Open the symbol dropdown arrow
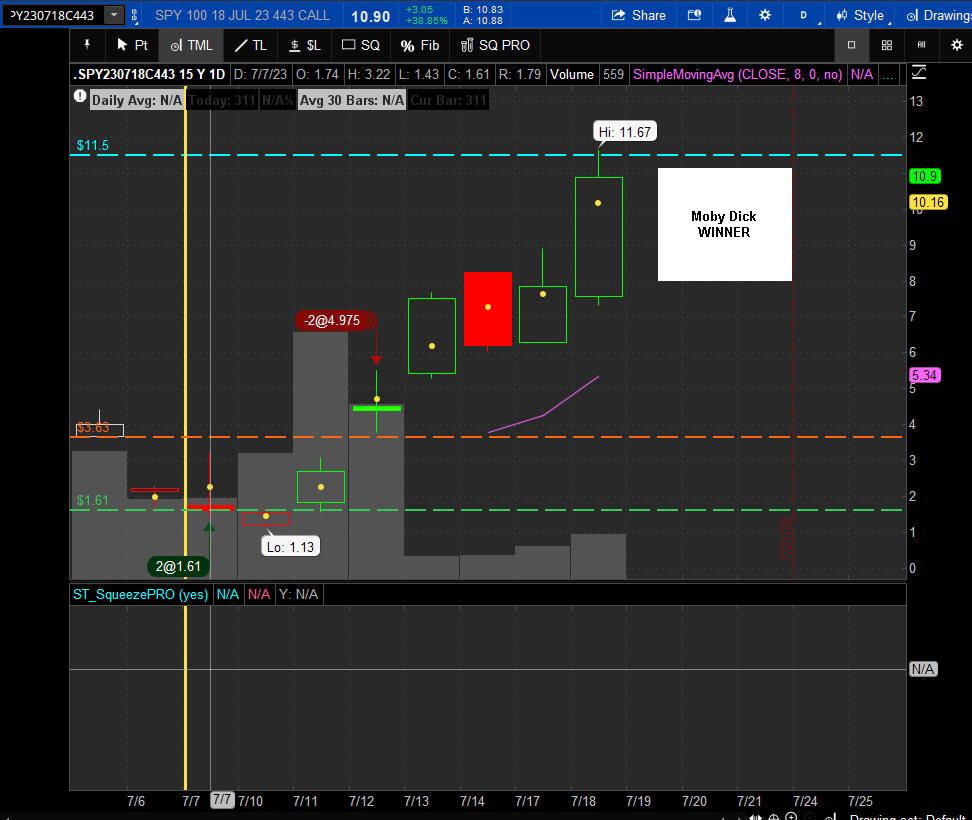 coord(114,15)
